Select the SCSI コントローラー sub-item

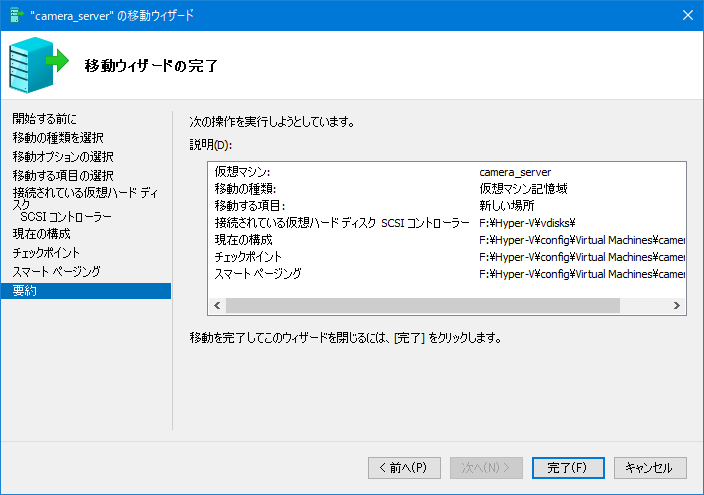[x=66, y=217]
